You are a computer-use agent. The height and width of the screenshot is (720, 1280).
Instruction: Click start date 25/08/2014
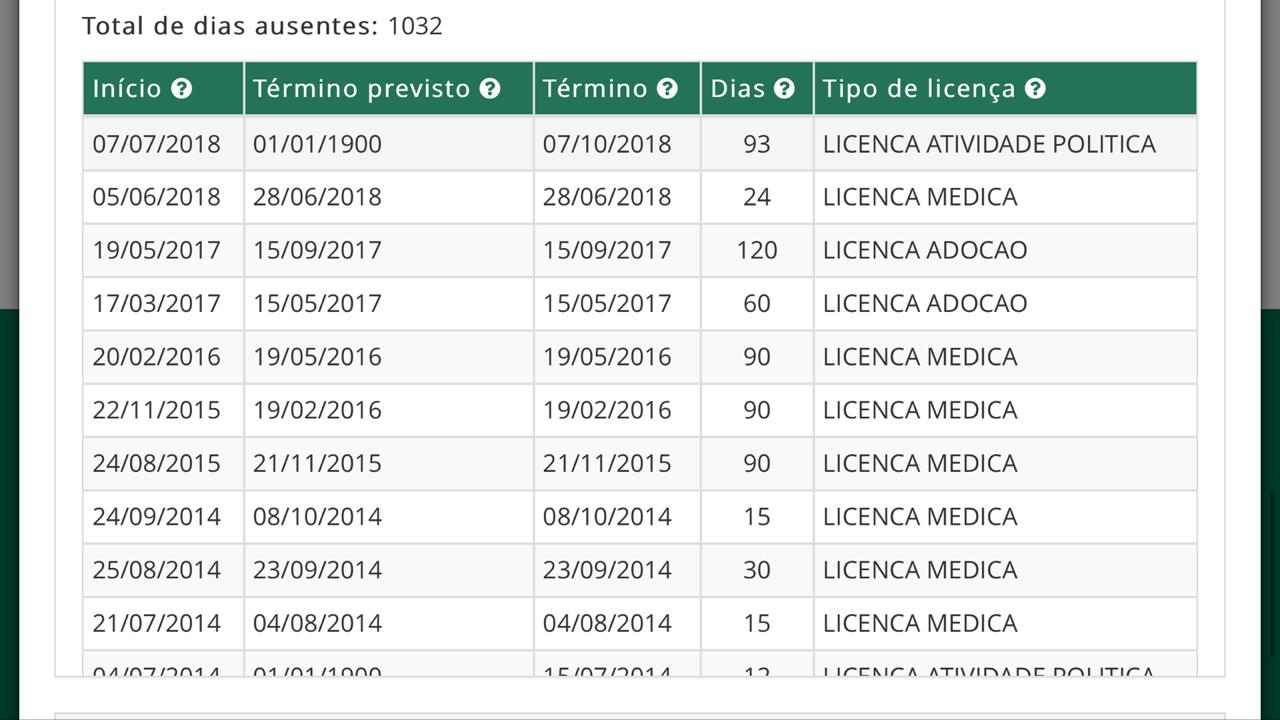157,570
